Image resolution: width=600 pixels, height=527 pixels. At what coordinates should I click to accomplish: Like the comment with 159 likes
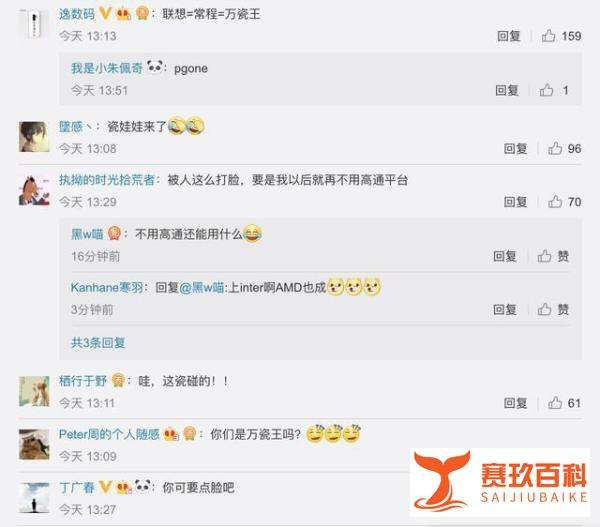[x=548, y=36]
